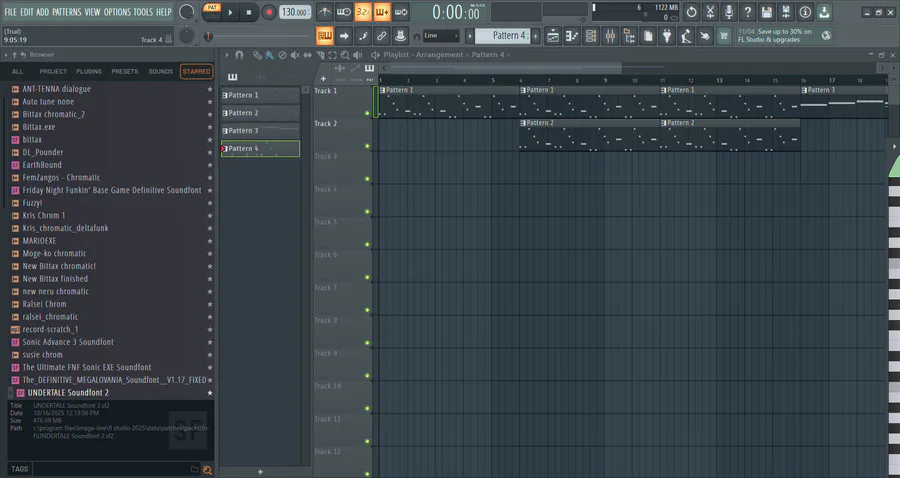Viewport: 900px width, 478px height.
Task: Open the plugin picker plug icon
Action: click(x=667, y=36)
